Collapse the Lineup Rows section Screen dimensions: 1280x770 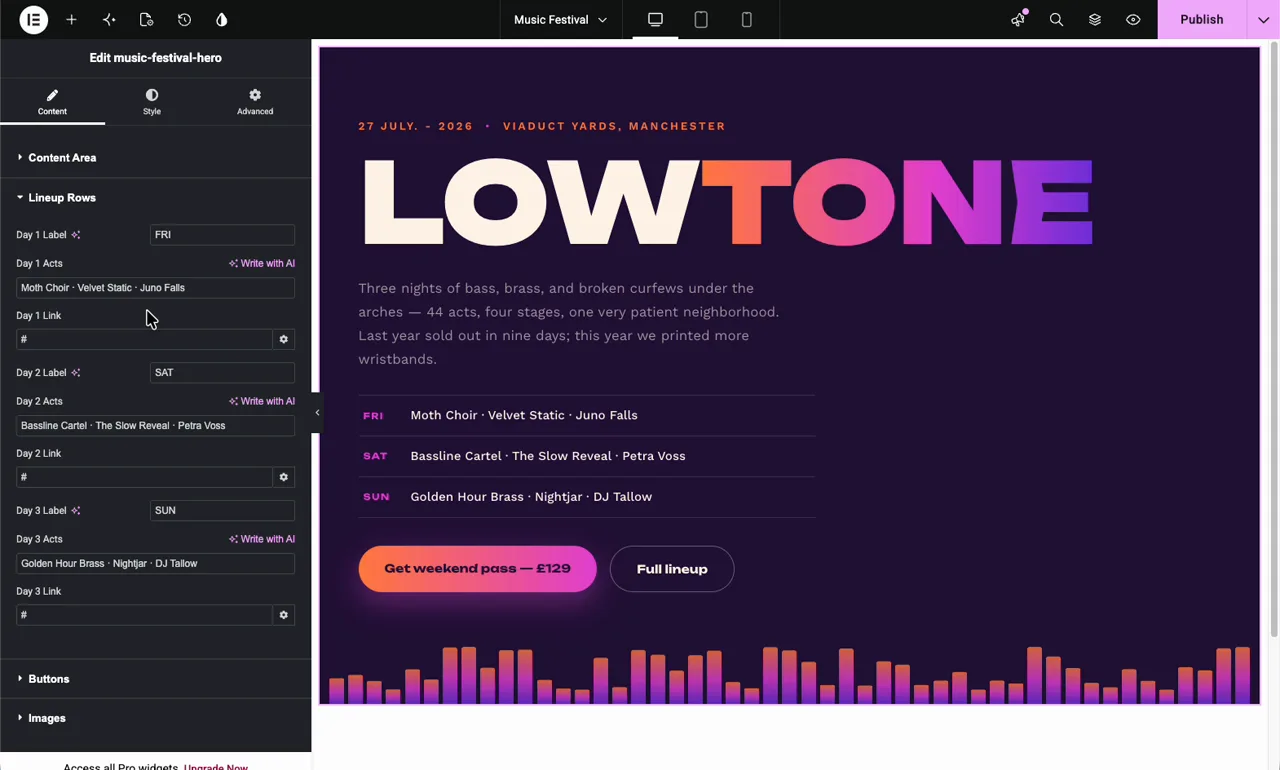click(155, 197)
